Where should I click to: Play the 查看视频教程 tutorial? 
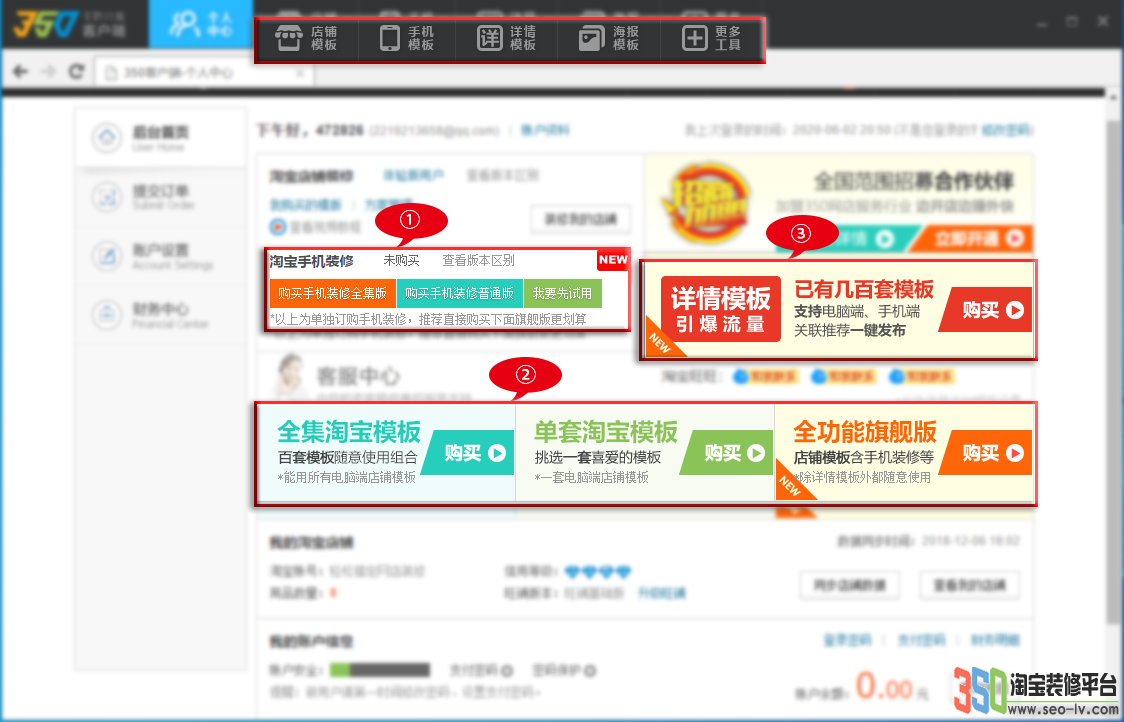(315, 227)
